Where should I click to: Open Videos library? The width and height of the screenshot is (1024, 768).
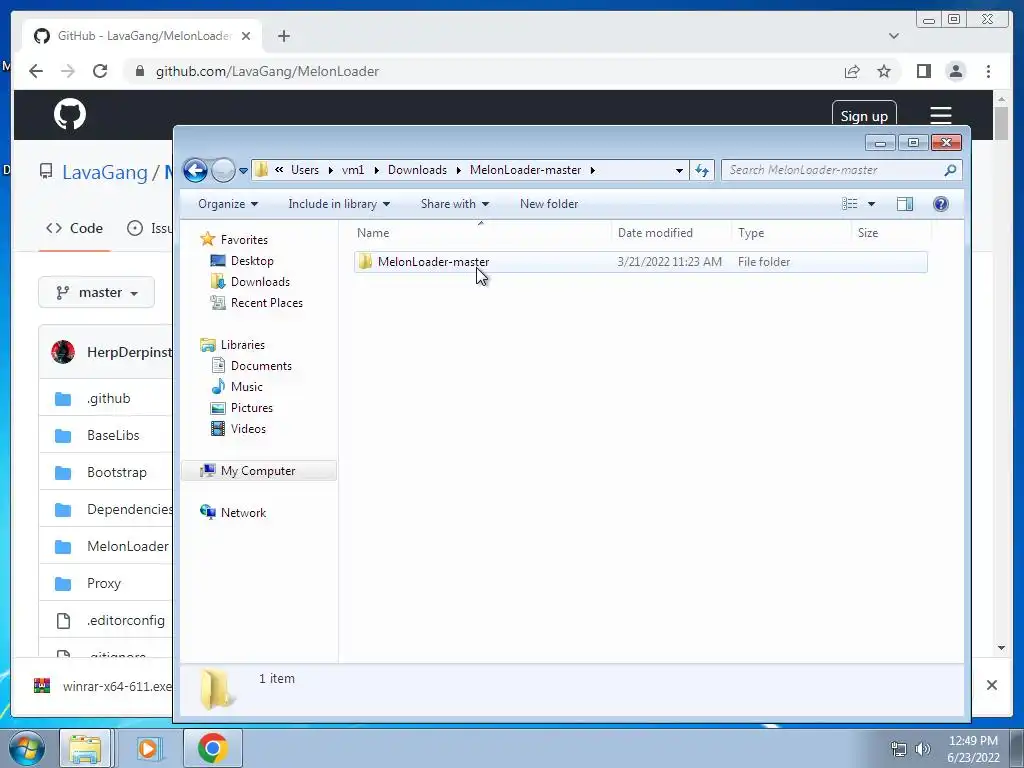(x=248, y=428)
